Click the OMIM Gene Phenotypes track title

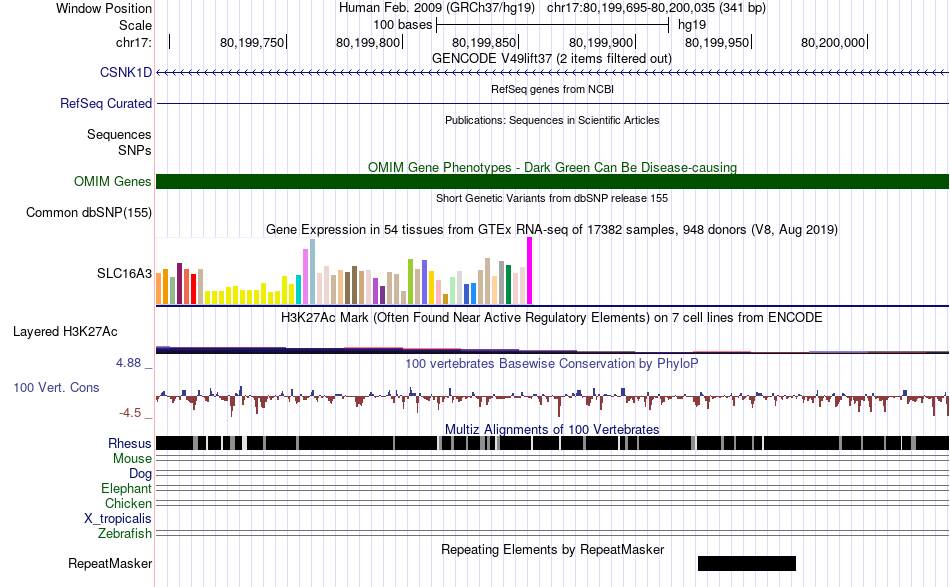[552, 167]
